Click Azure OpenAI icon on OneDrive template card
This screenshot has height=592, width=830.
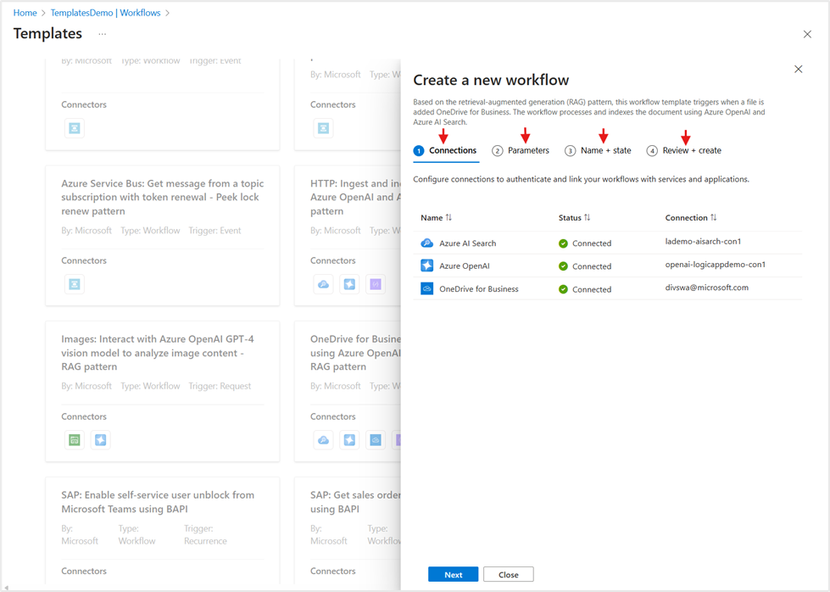tap(349, 440)
